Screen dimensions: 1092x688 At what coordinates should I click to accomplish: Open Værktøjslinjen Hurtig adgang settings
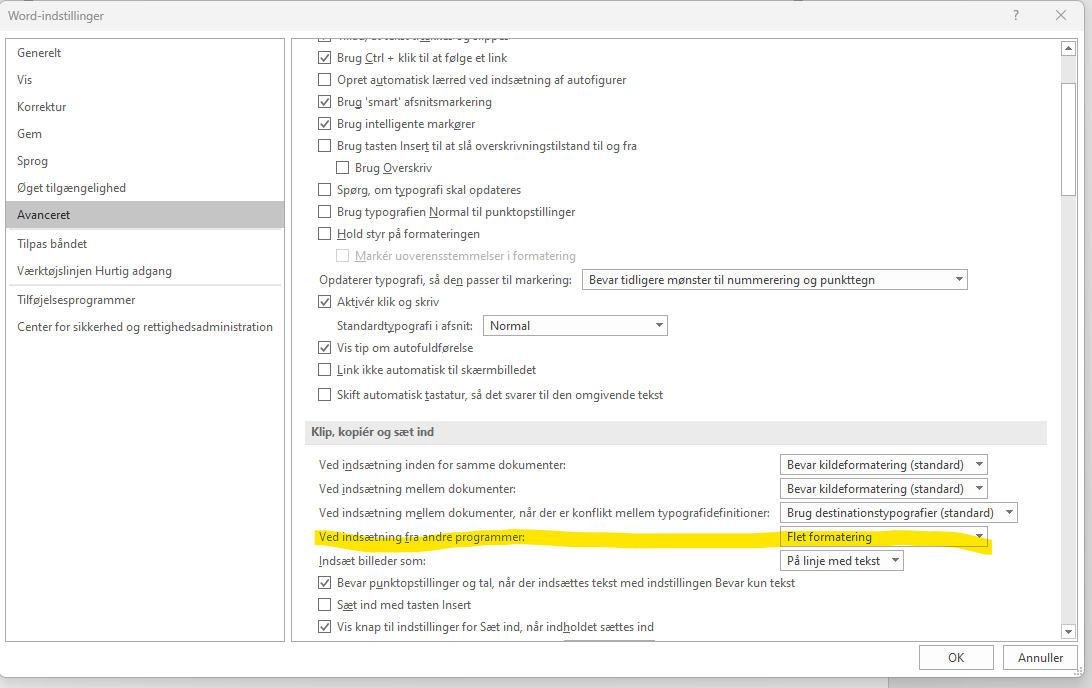point(145,272)
